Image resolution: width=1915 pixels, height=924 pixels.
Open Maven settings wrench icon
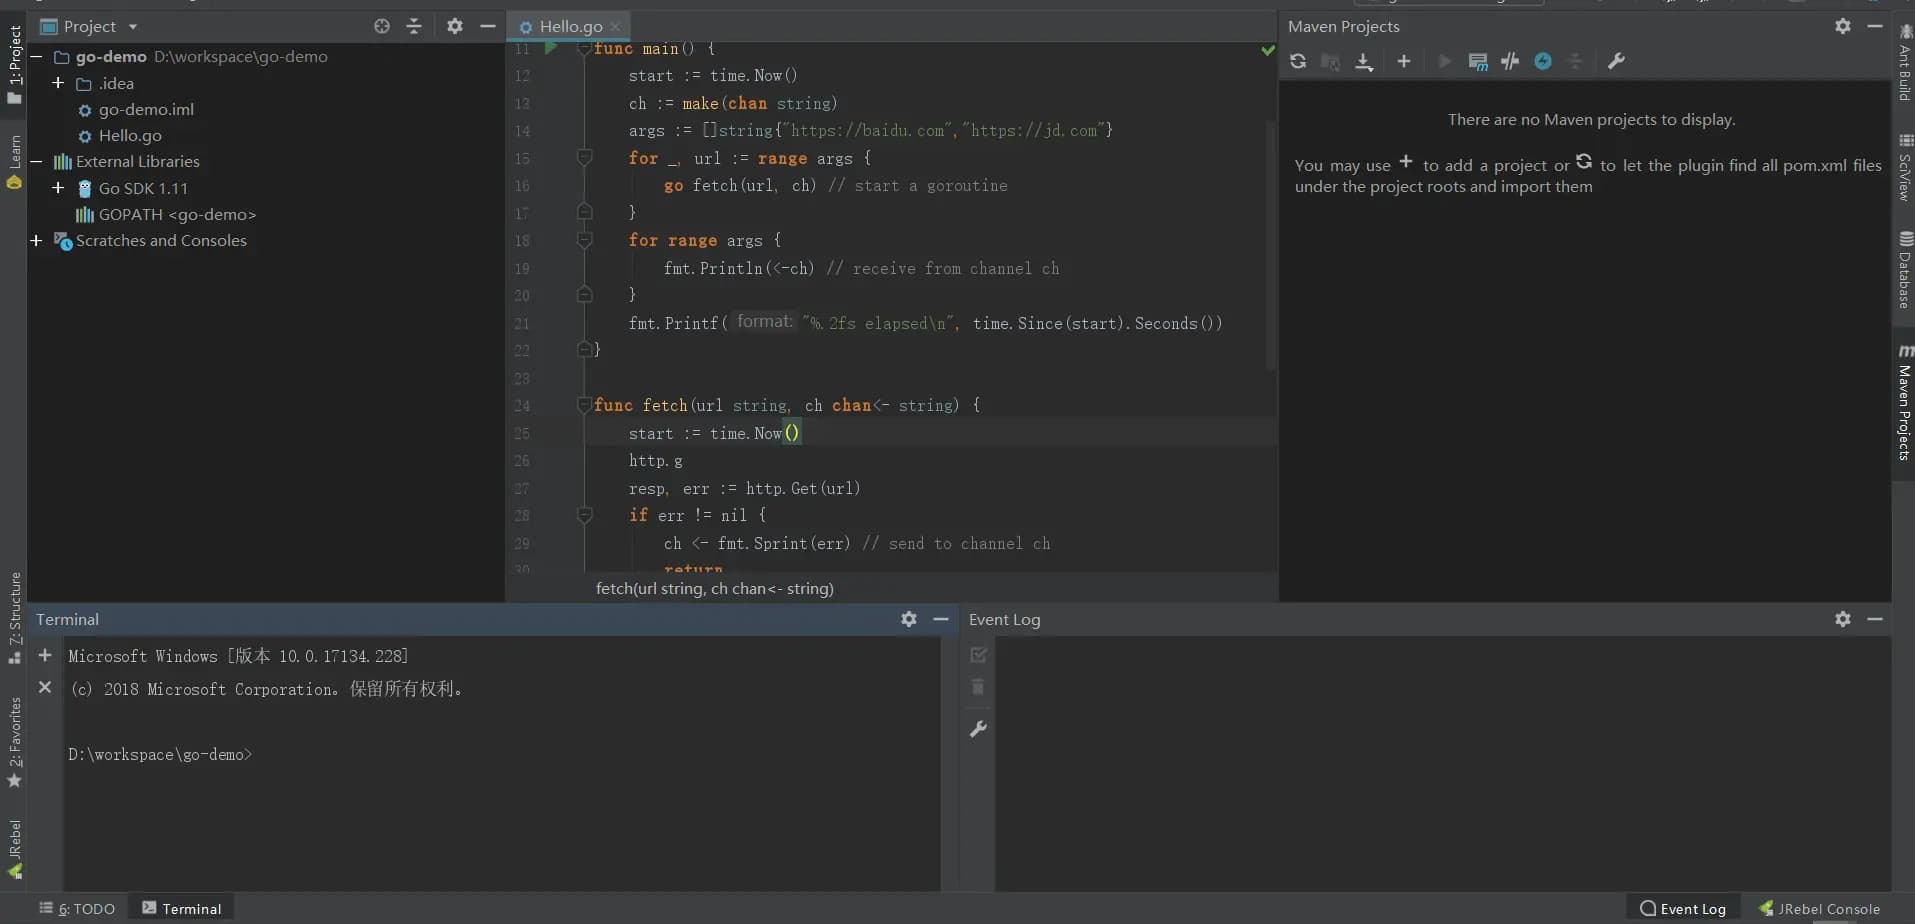tap(1616, 62)
